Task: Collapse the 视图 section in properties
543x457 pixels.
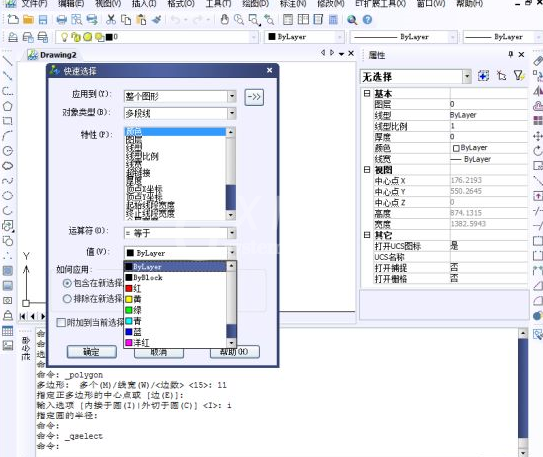Action: 367,170
